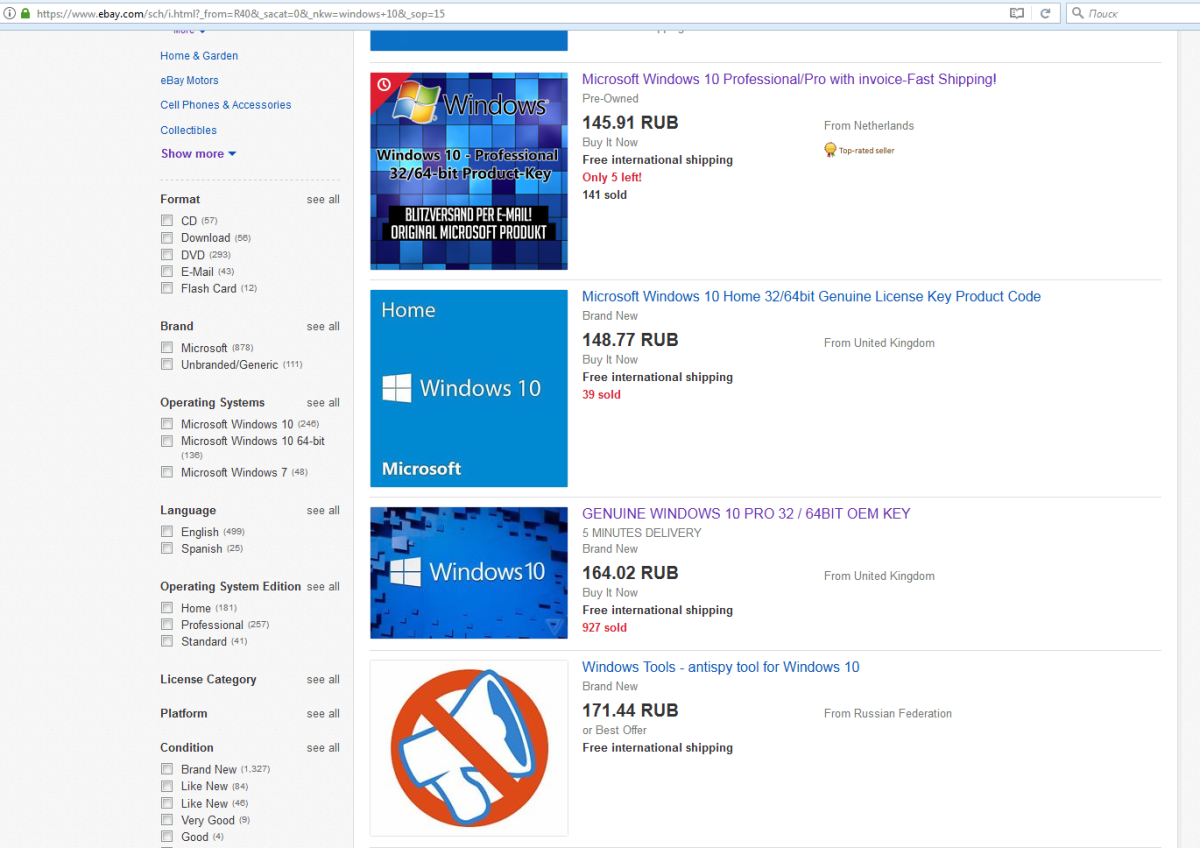Enable the Unbranded/Generic brand filter
1200x848 pixels.
click(x=167, y=364)
